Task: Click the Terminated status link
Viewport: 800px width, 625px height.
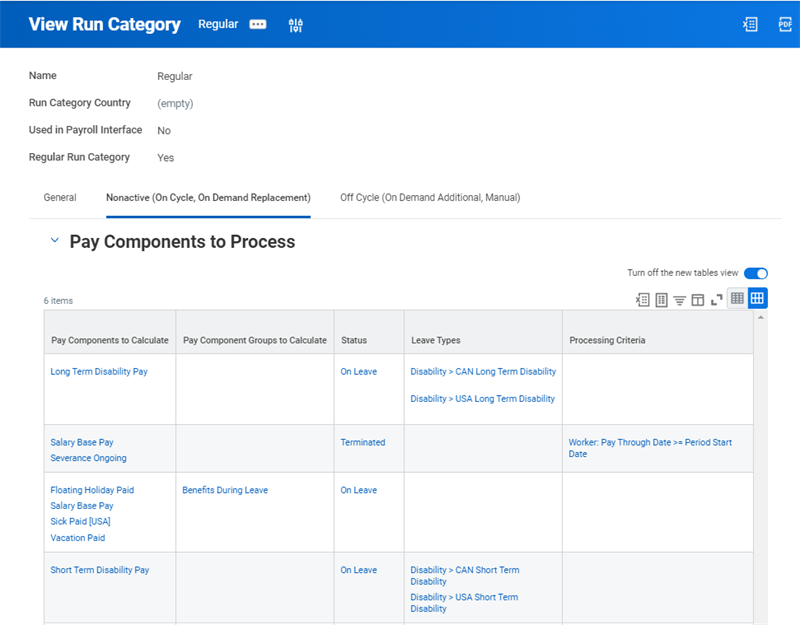Action: click(x=363, y=442)
